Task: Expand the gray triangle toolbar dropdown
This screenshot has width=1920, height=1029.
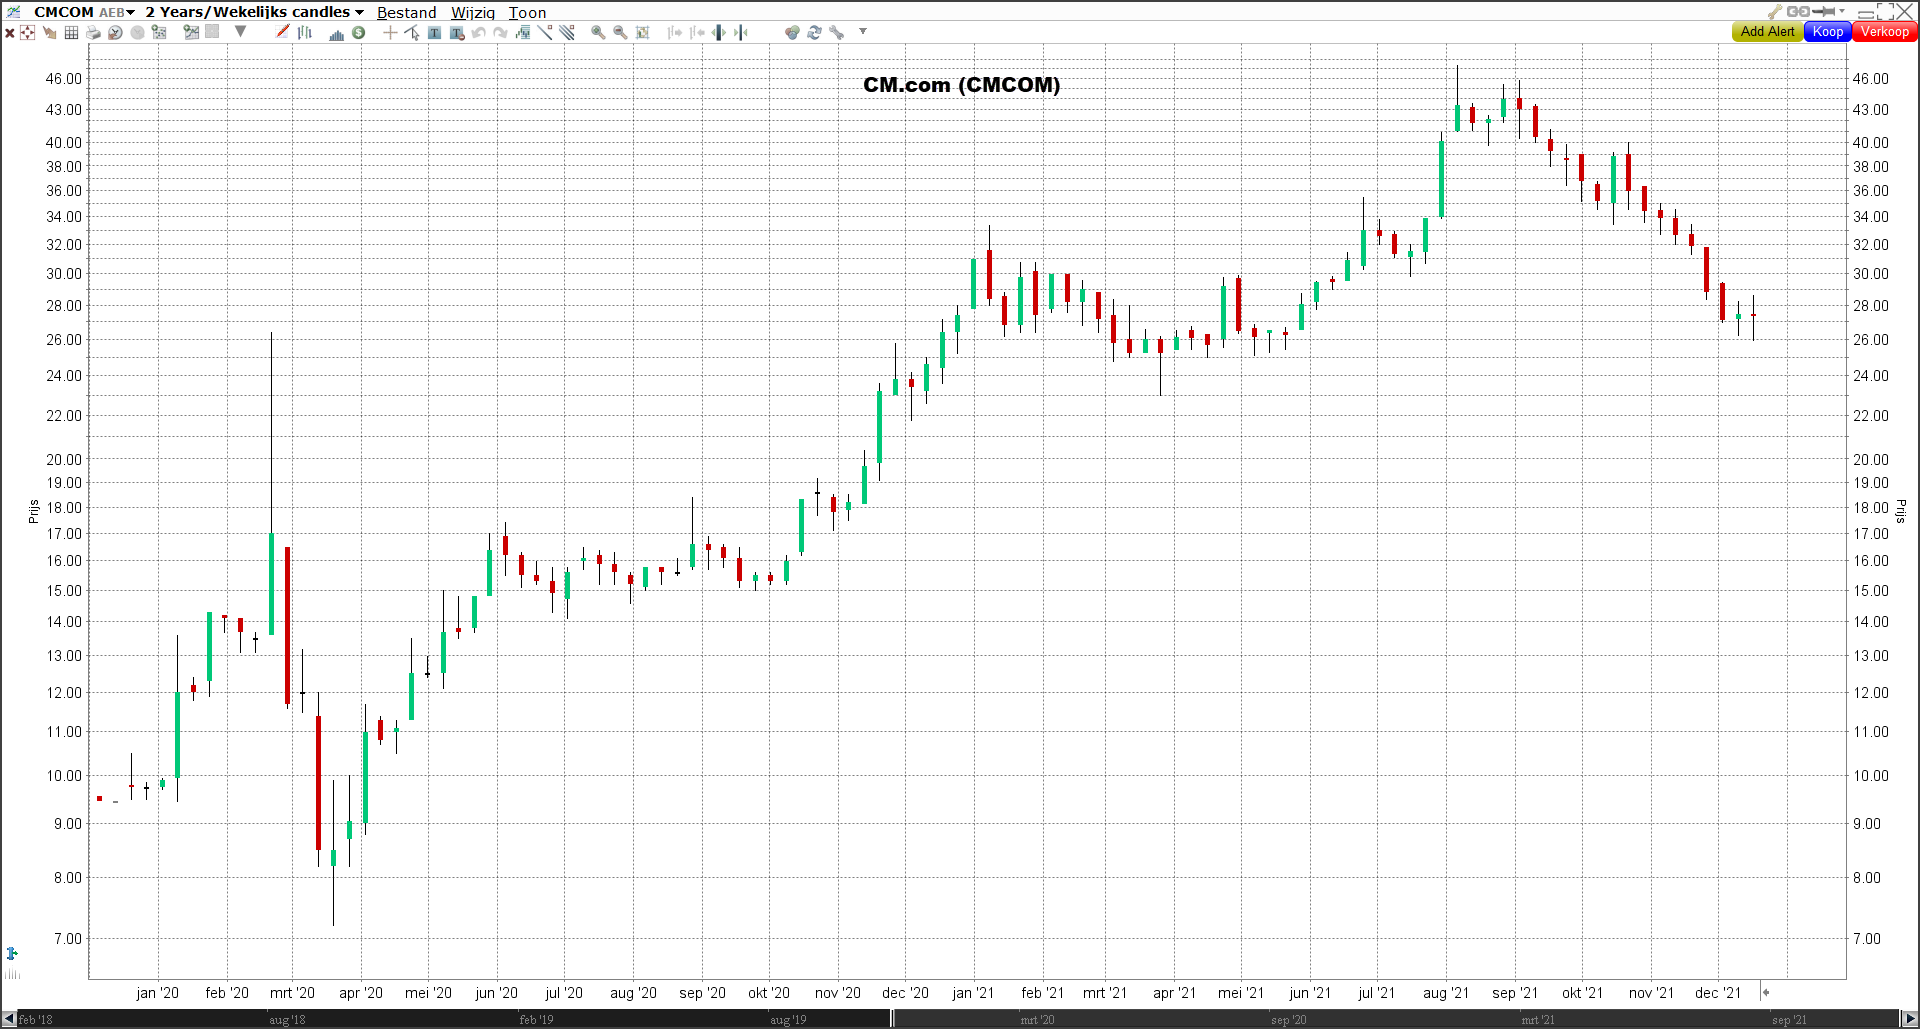Action: coord(240,32)
